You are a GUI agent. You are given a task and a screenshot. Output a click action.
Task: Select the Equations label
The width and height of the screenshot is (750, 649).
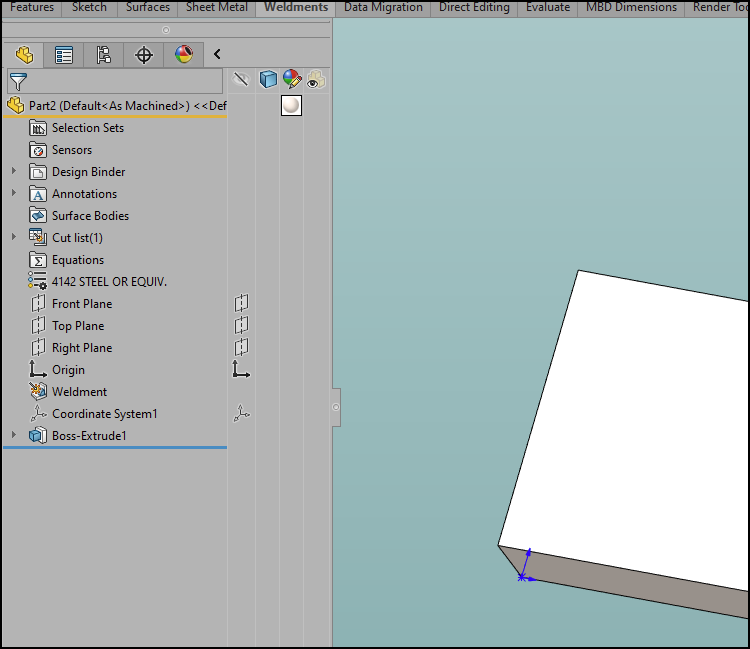pos(78,260)
